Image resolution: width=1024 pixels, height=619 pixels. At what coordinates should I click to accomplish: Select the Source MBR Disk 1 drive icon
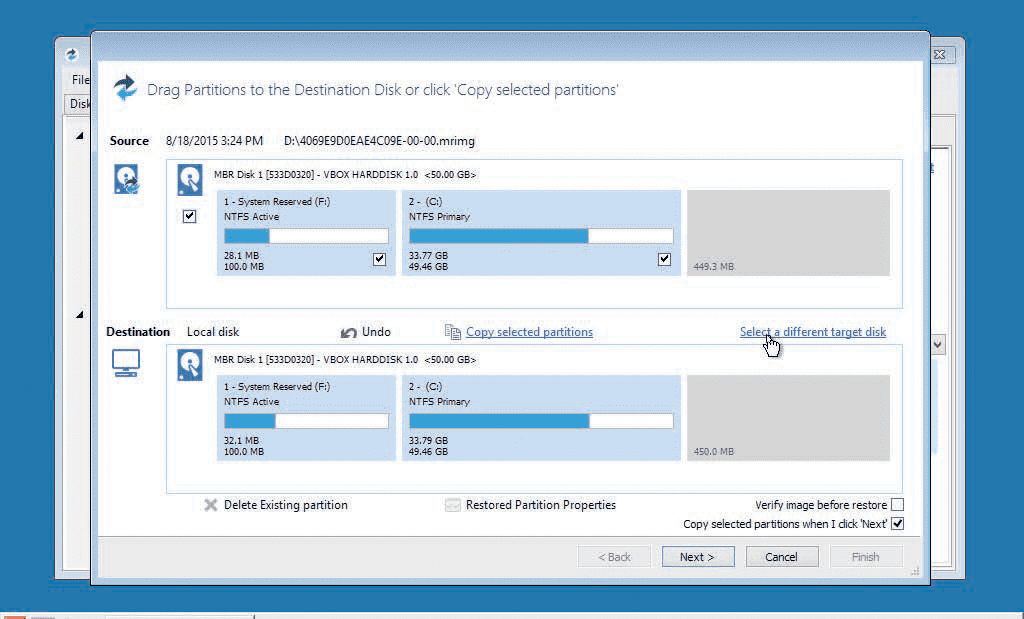pos(190,180)
